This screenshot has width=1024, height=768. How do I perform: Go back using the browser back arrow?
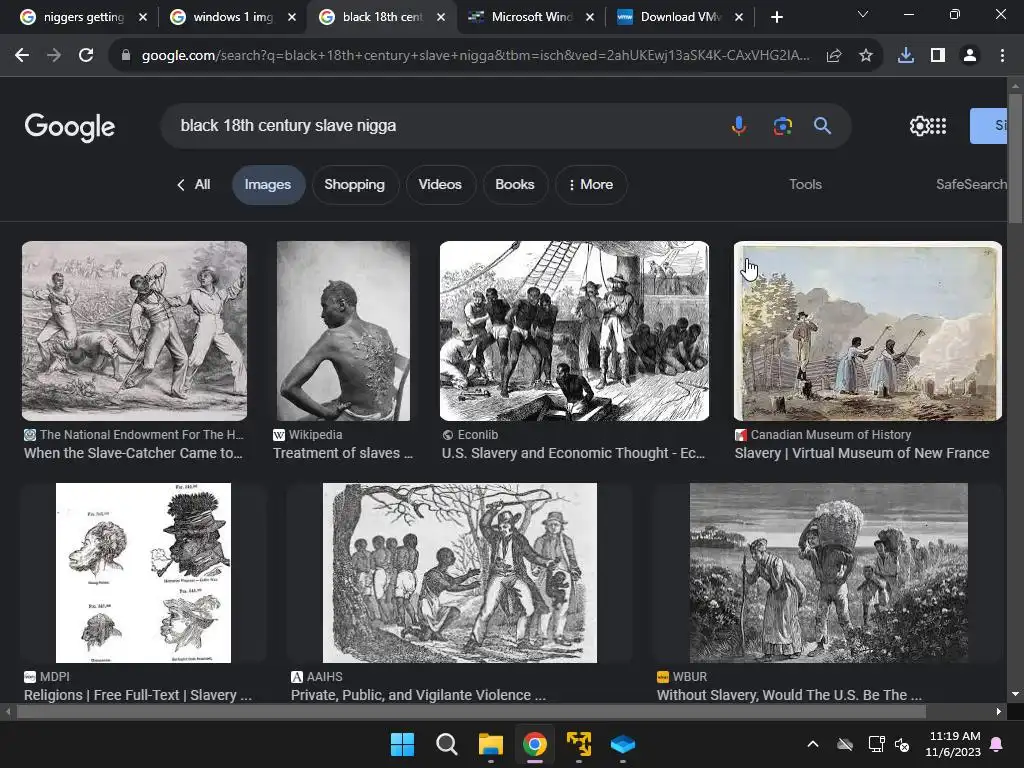pos(22,56)
